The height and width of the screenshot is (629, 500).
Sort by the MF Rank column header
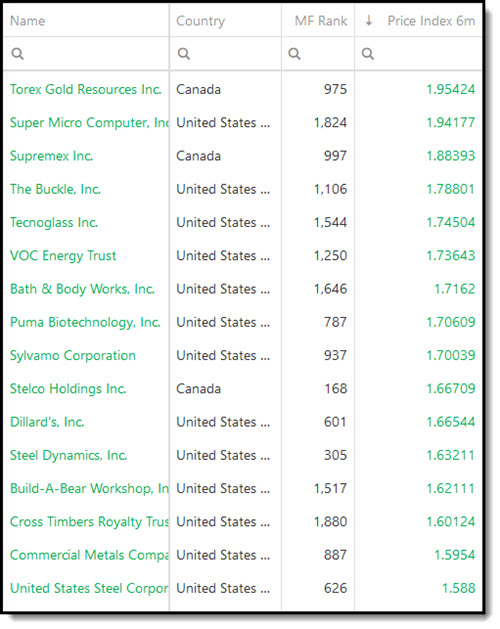coord(321,21)
